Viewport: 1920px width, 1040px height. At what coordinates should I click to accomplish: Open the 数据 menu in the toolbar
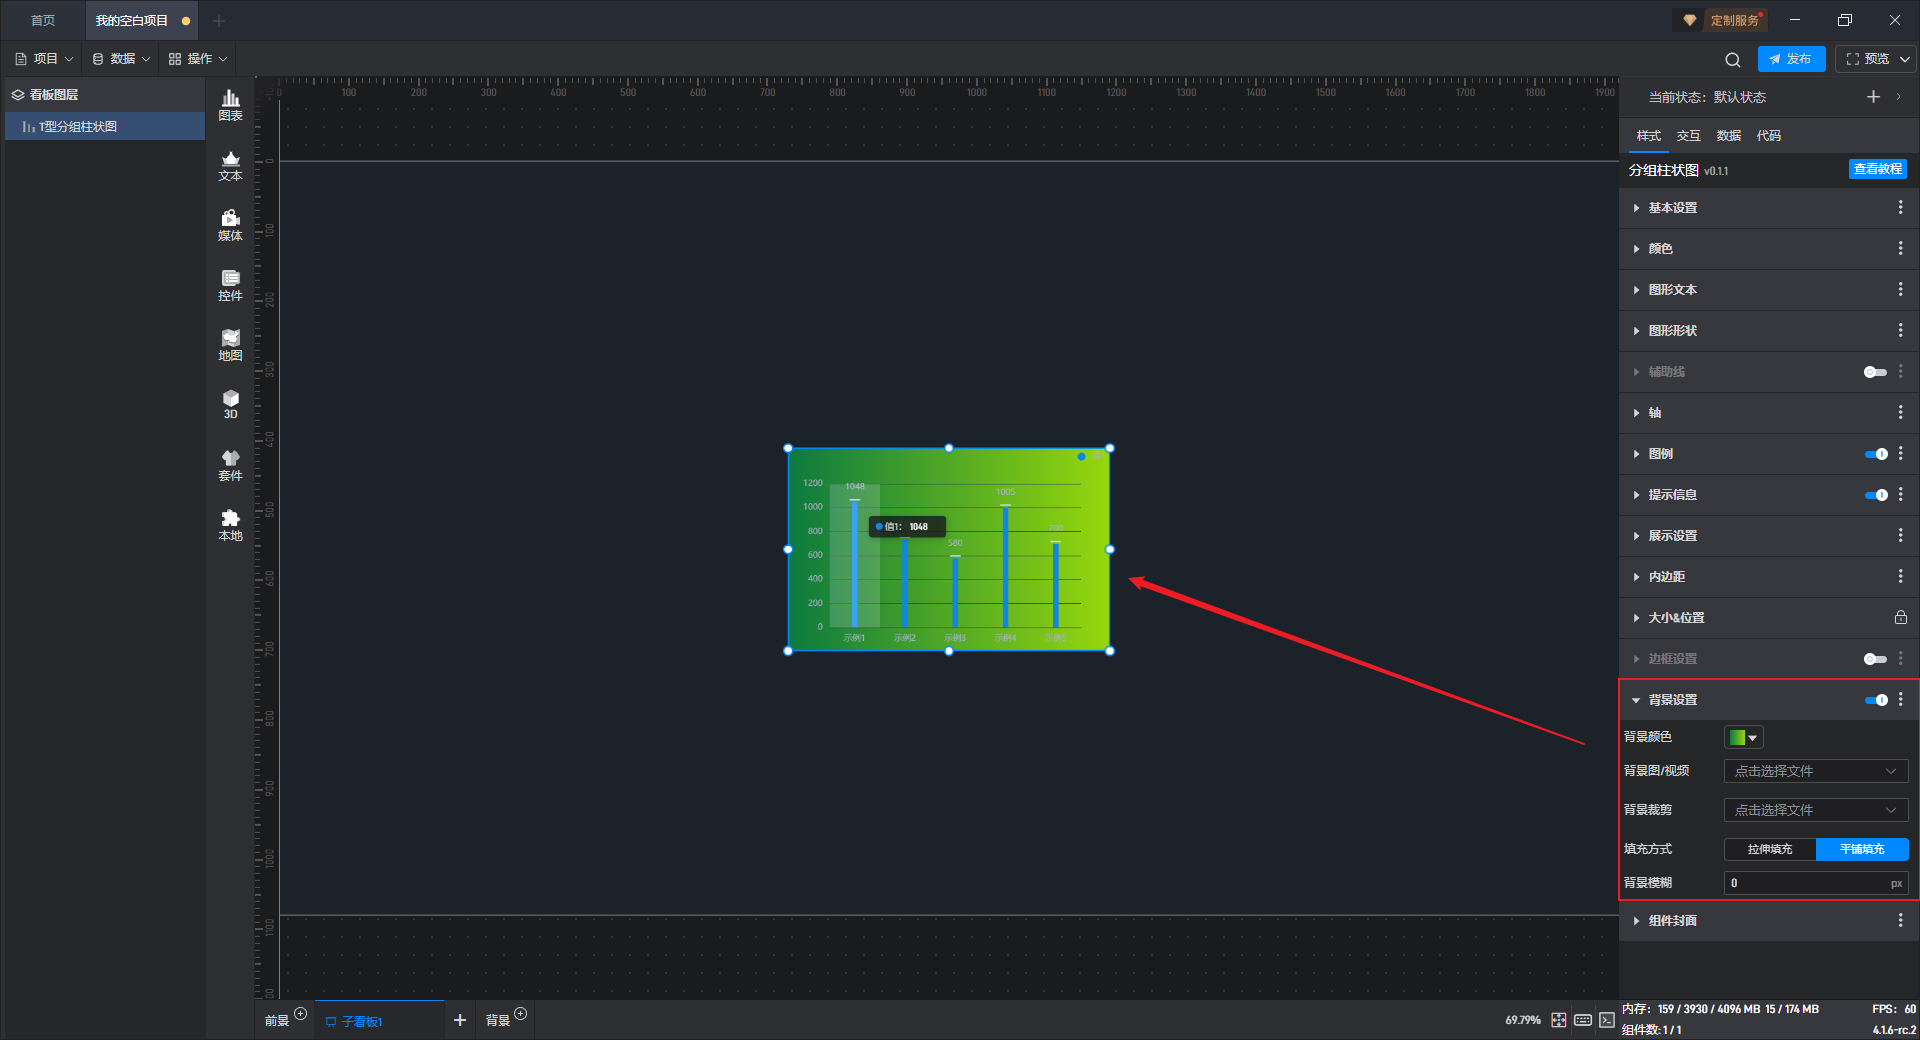click(x=121, y=59)
